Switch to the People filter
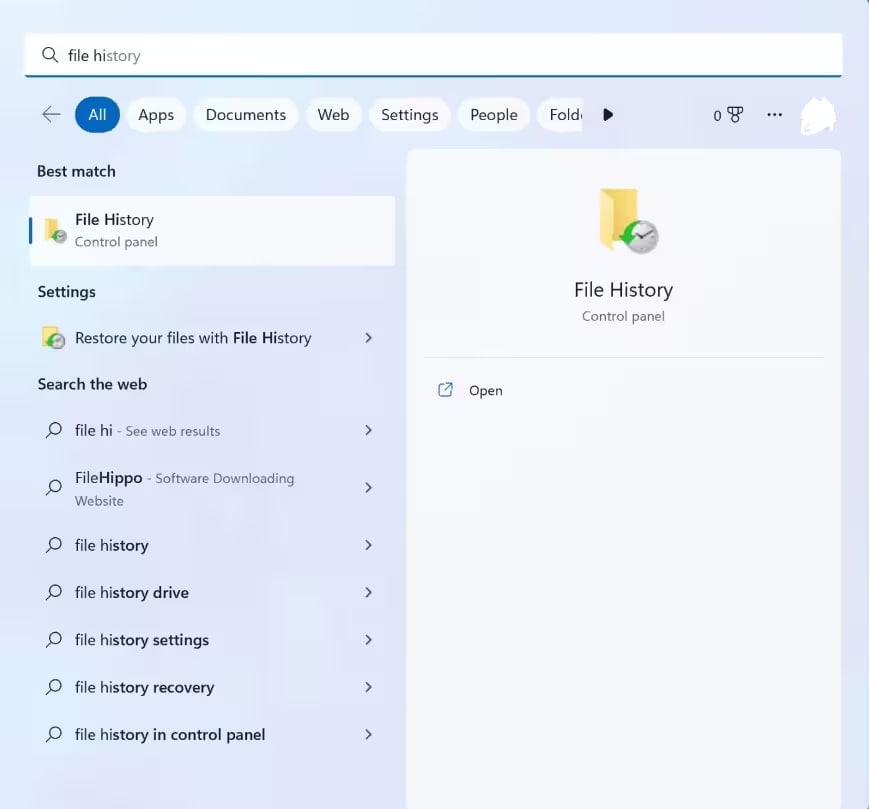 [x=494, y=115]
